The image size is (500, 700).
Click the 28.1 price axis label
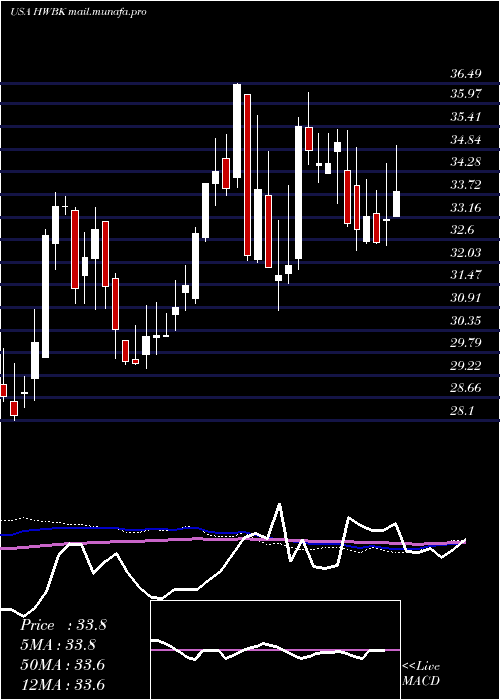tap(462, 410)
